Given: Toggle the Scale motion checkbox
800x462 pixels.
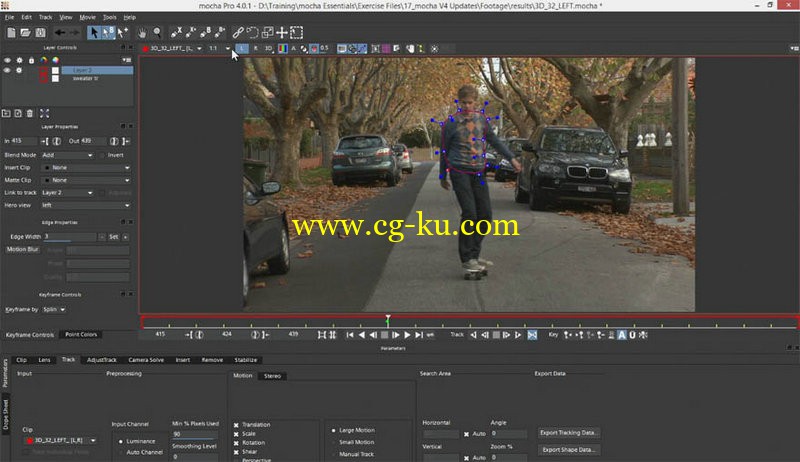Looking at the screenshot, I should coord(236,434).
